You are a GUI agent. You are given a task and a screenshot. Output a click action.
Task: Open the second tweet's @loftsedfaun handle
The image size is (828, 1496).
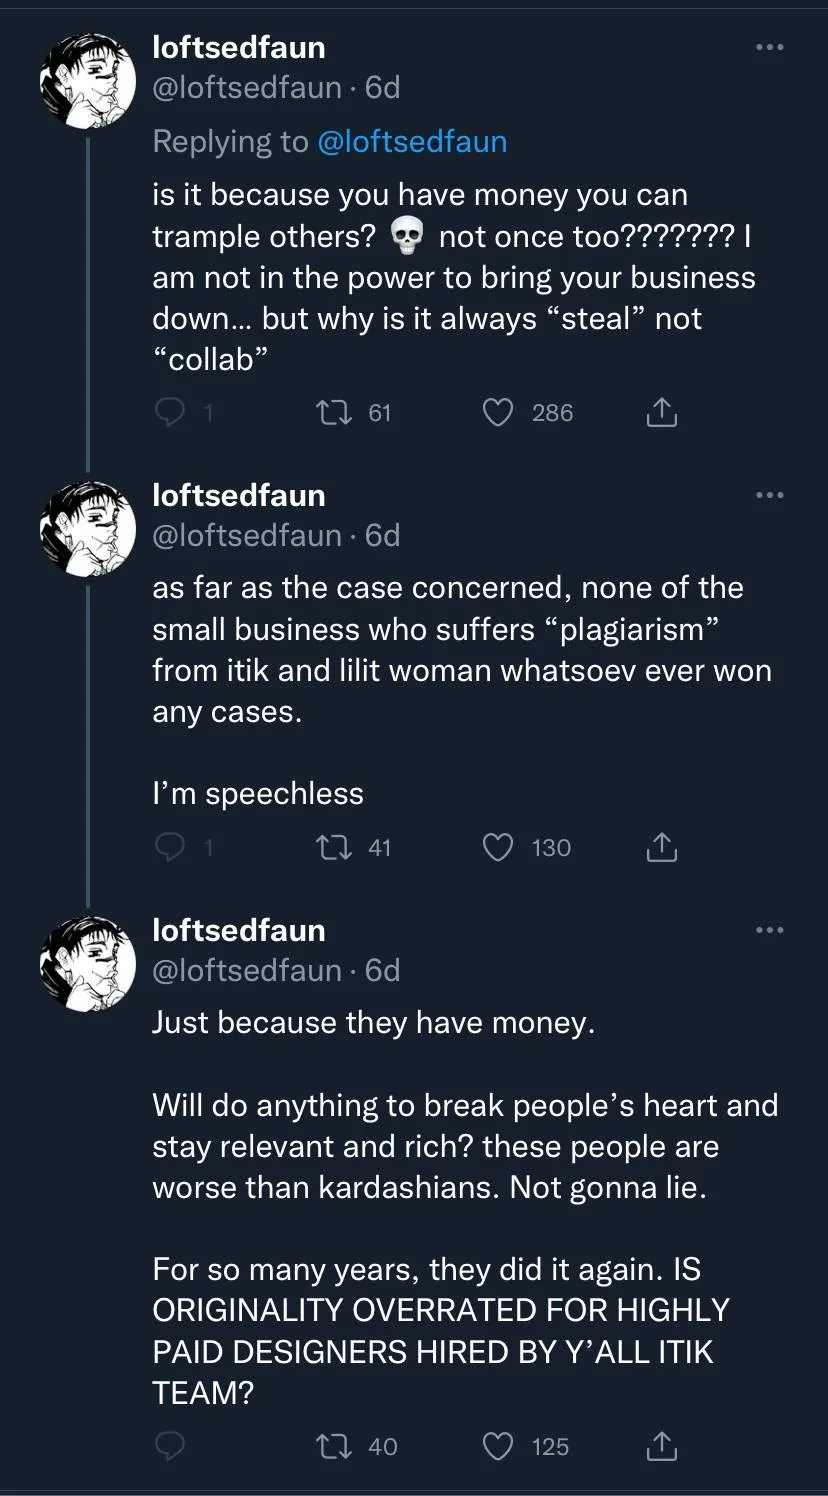(x=246, y=536)
